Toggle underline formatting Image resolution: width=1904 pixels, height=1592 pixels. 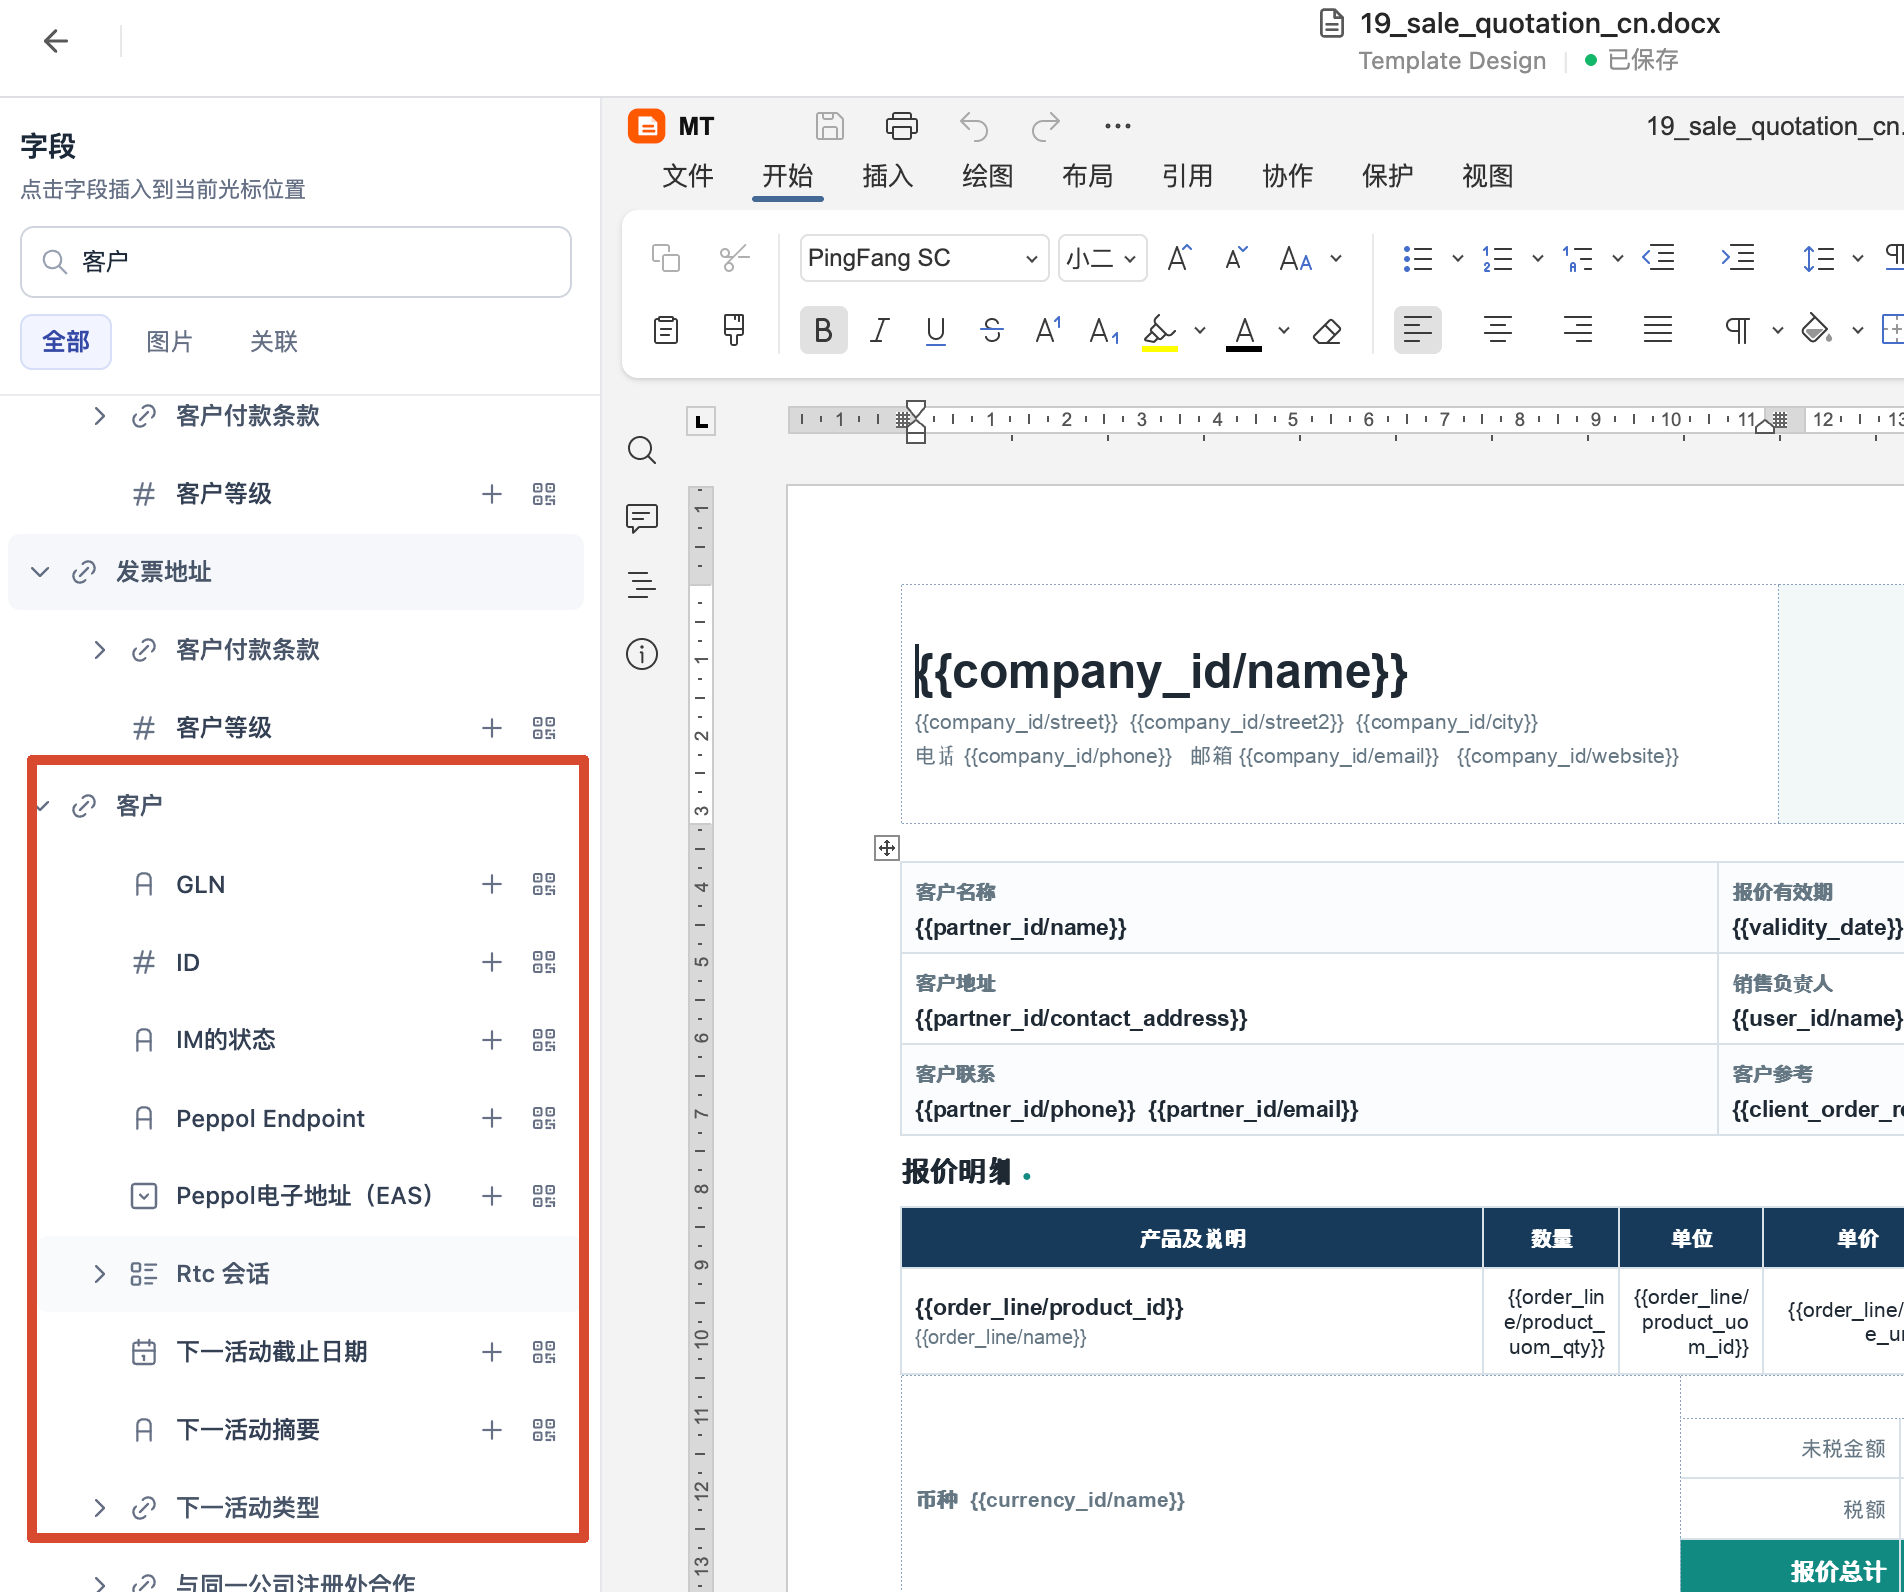(935, 330)
